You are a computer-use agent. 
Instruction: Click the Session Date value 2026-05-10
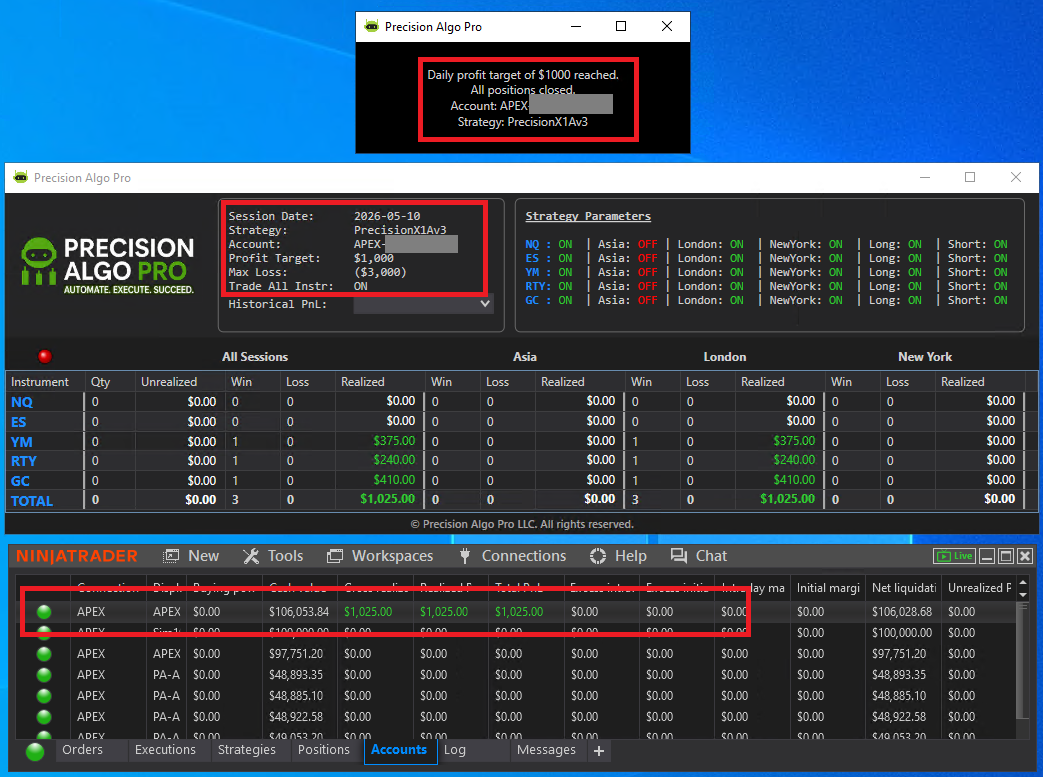(x=387, y=216)
